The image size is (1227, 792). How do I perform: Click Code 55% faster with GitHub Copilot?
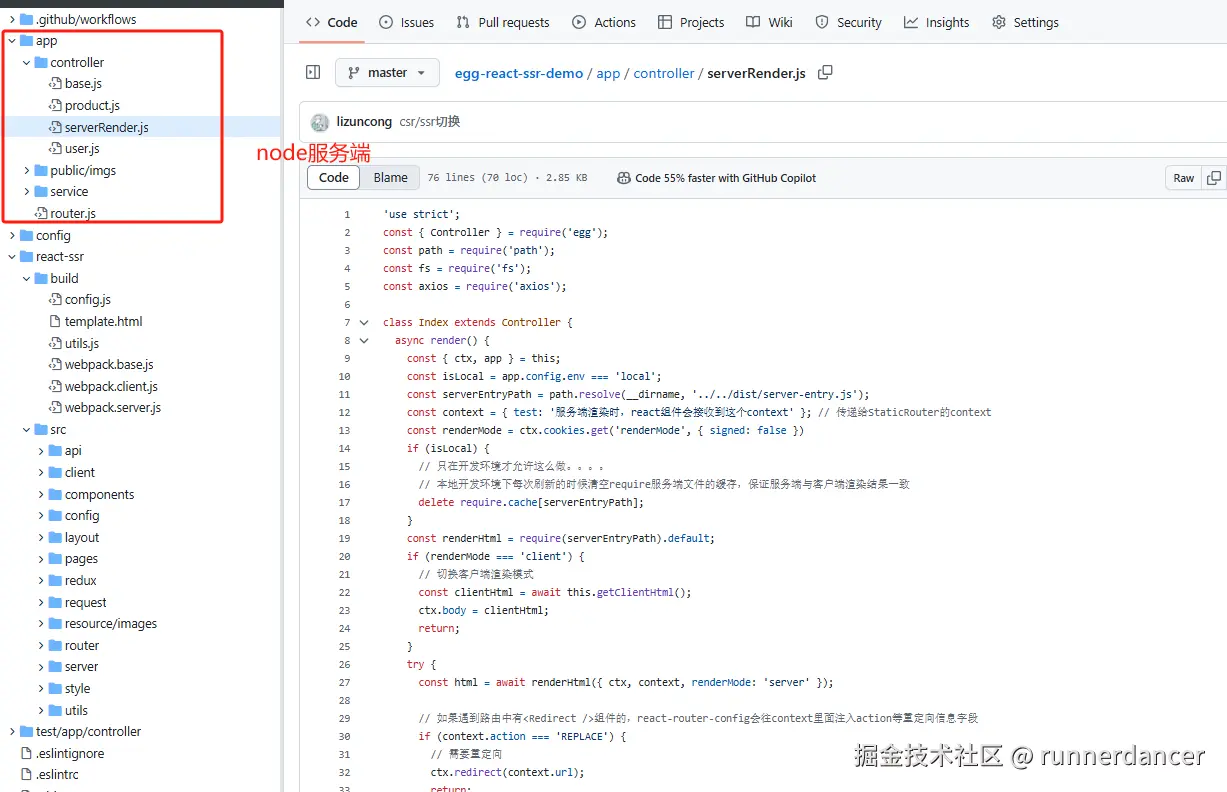717,178
